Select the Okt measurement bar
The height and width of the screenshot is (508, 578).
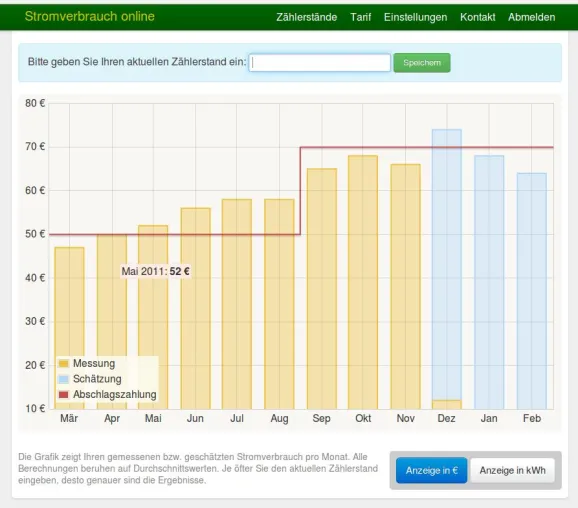363,282
